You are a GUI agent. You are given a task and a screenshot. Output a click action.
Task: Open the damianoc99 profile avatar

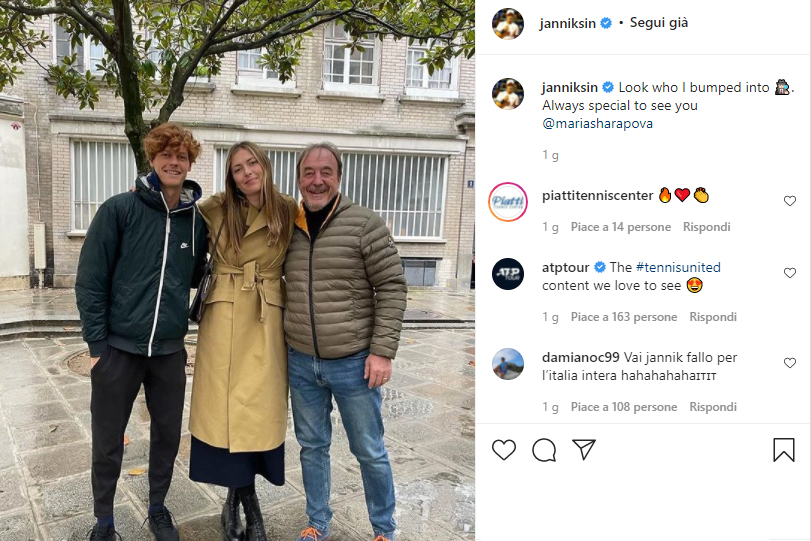[508, 364]
